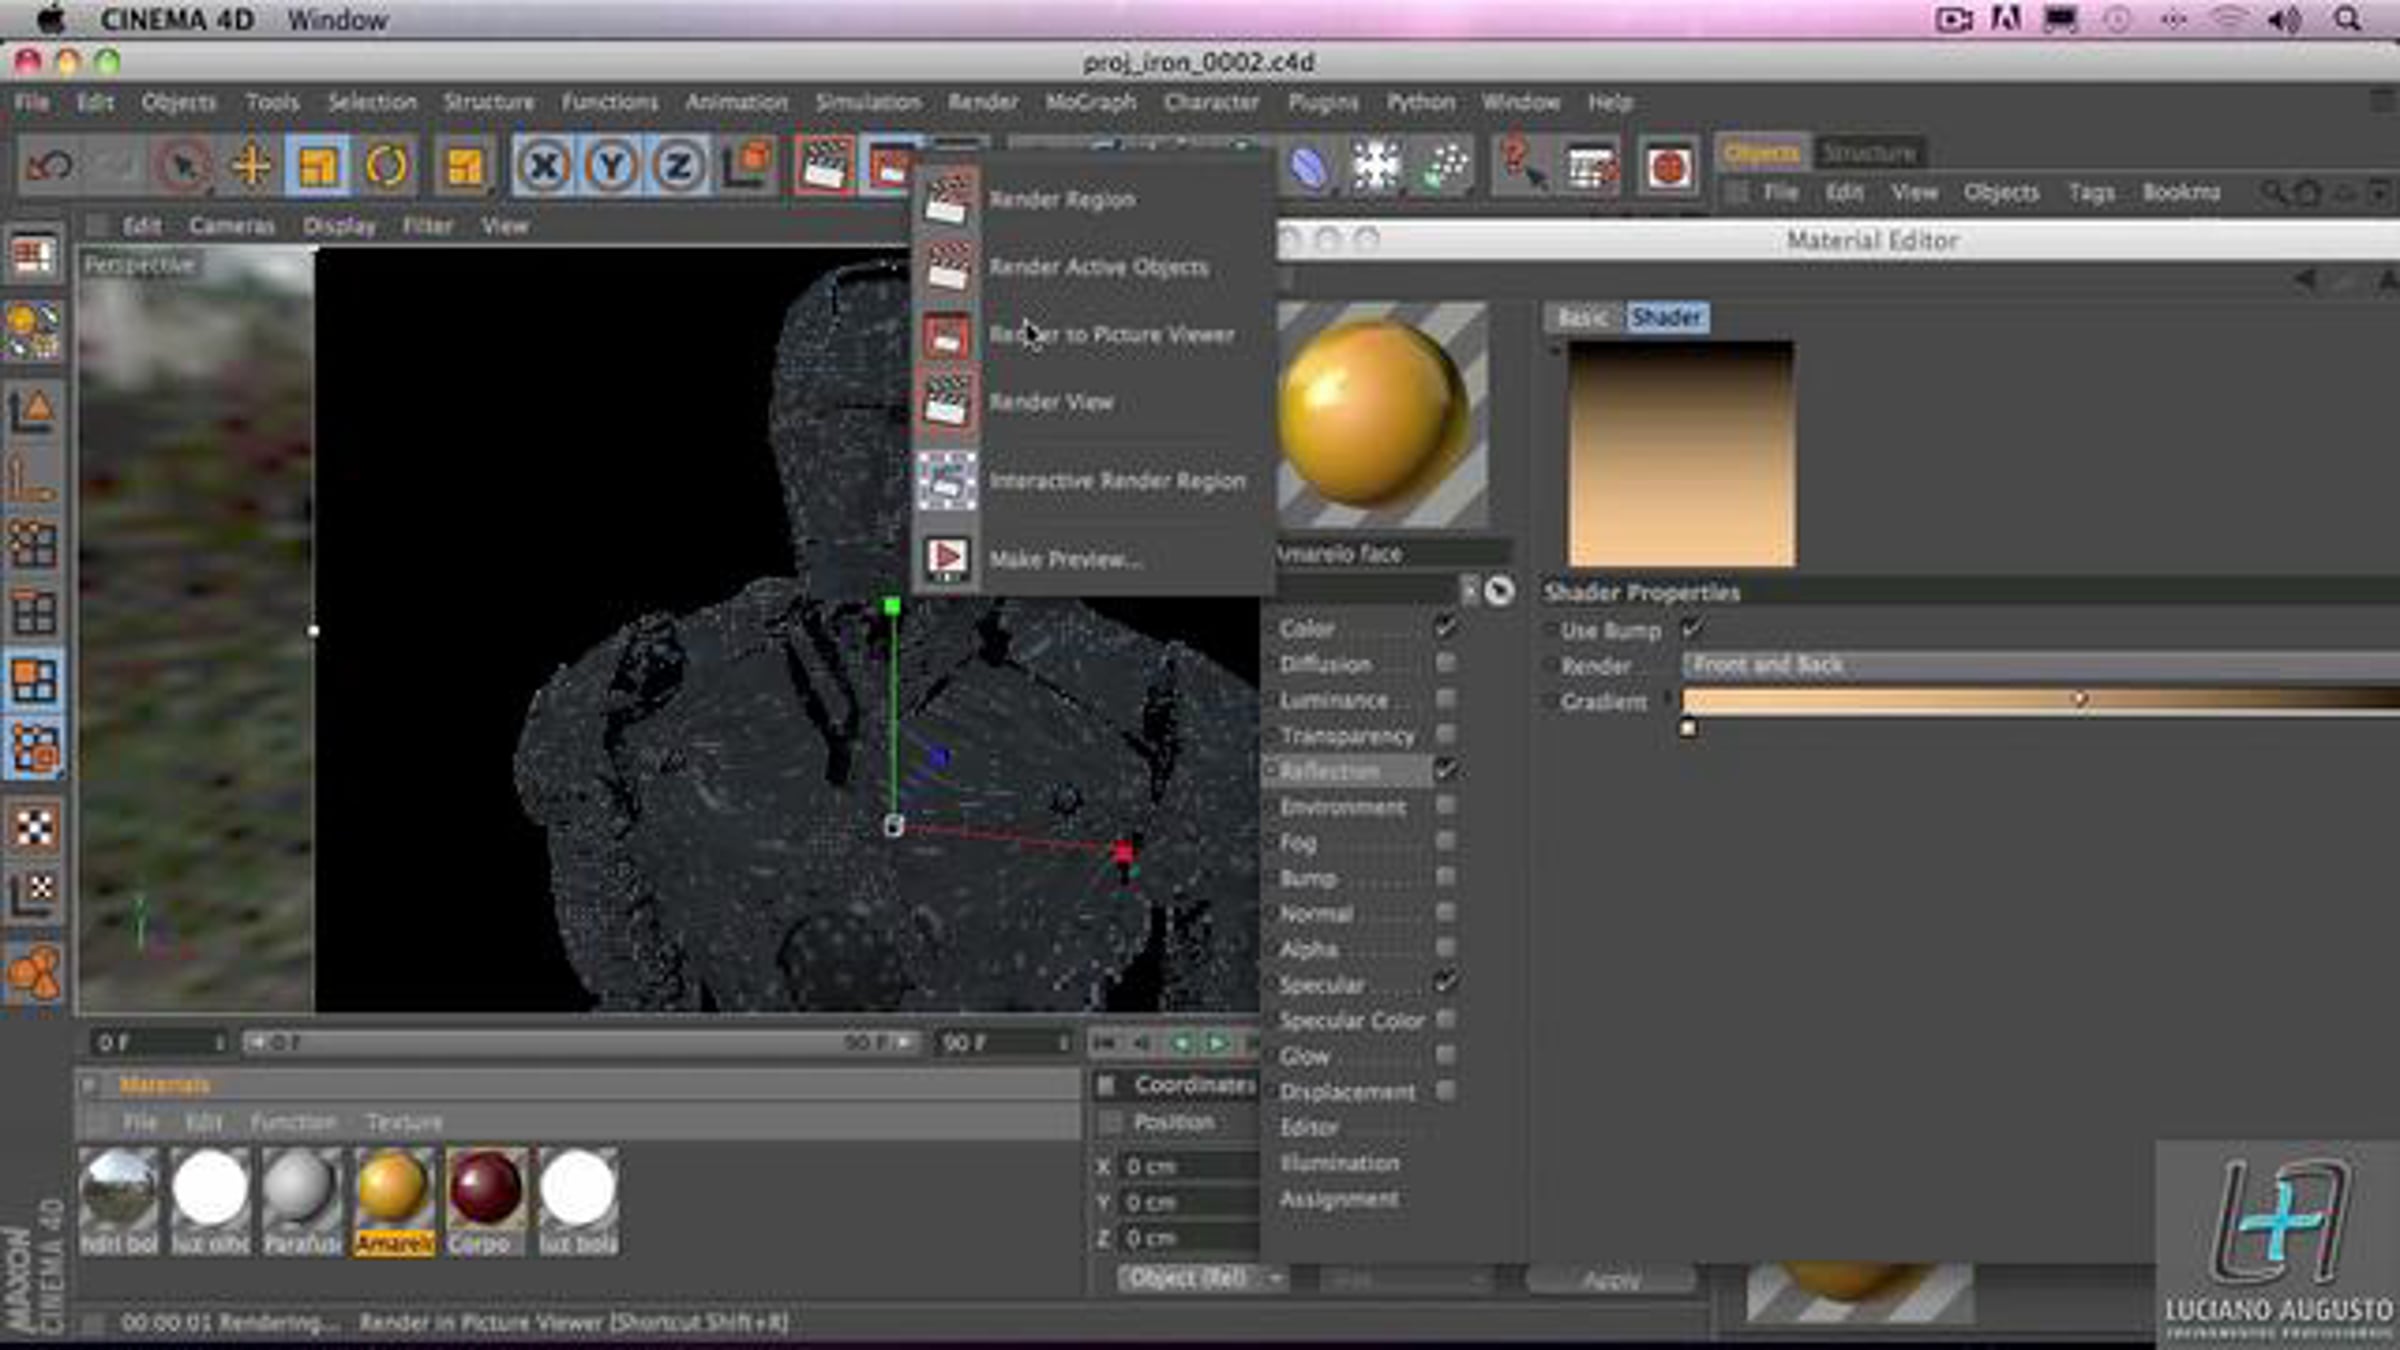The width and height of the screenshot is (2400, 1350).
Task: Open the Materials panel Texture menu
Action: pos(403,1122)
